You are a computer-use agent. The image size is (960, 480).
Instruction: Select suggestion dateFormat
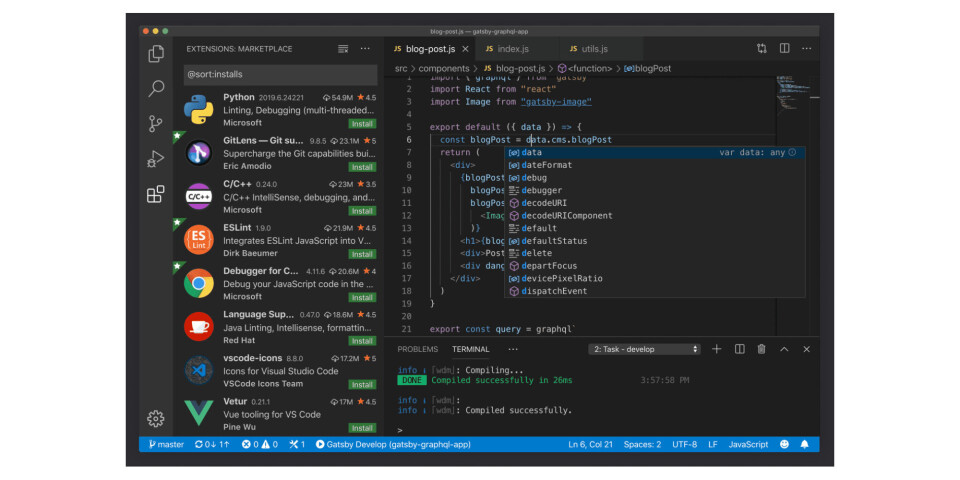click(x=654, y=165)
